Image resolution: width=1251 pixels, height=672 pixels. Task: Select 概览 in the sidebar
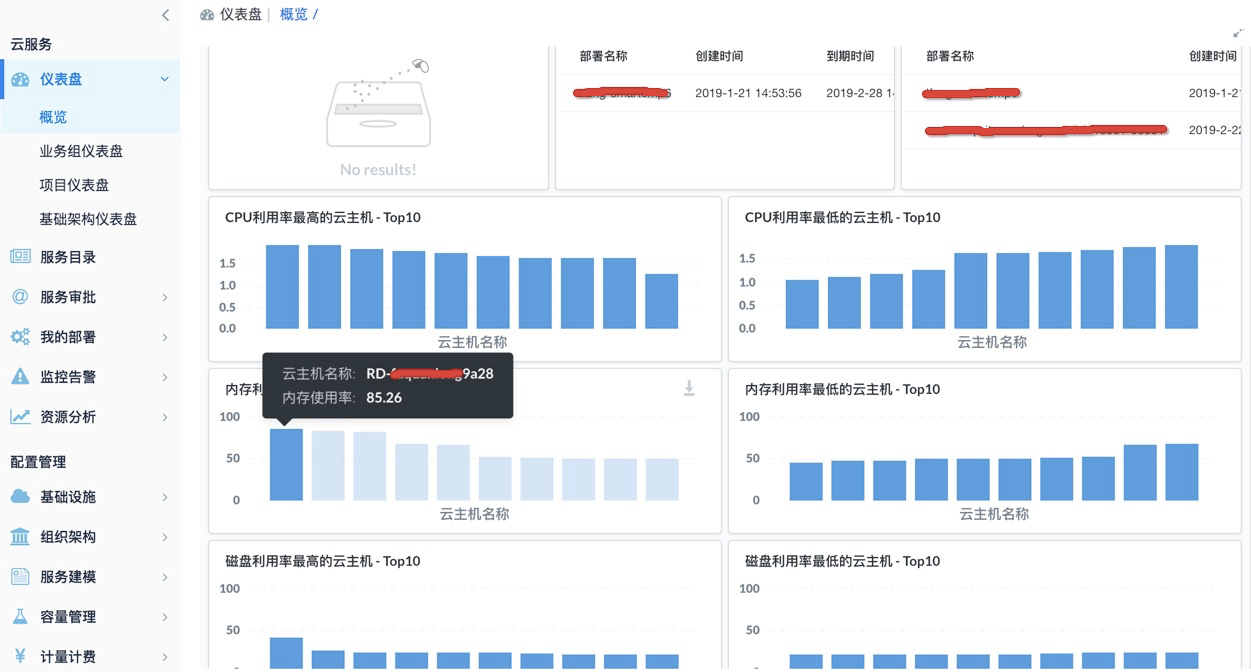(53, 117)
